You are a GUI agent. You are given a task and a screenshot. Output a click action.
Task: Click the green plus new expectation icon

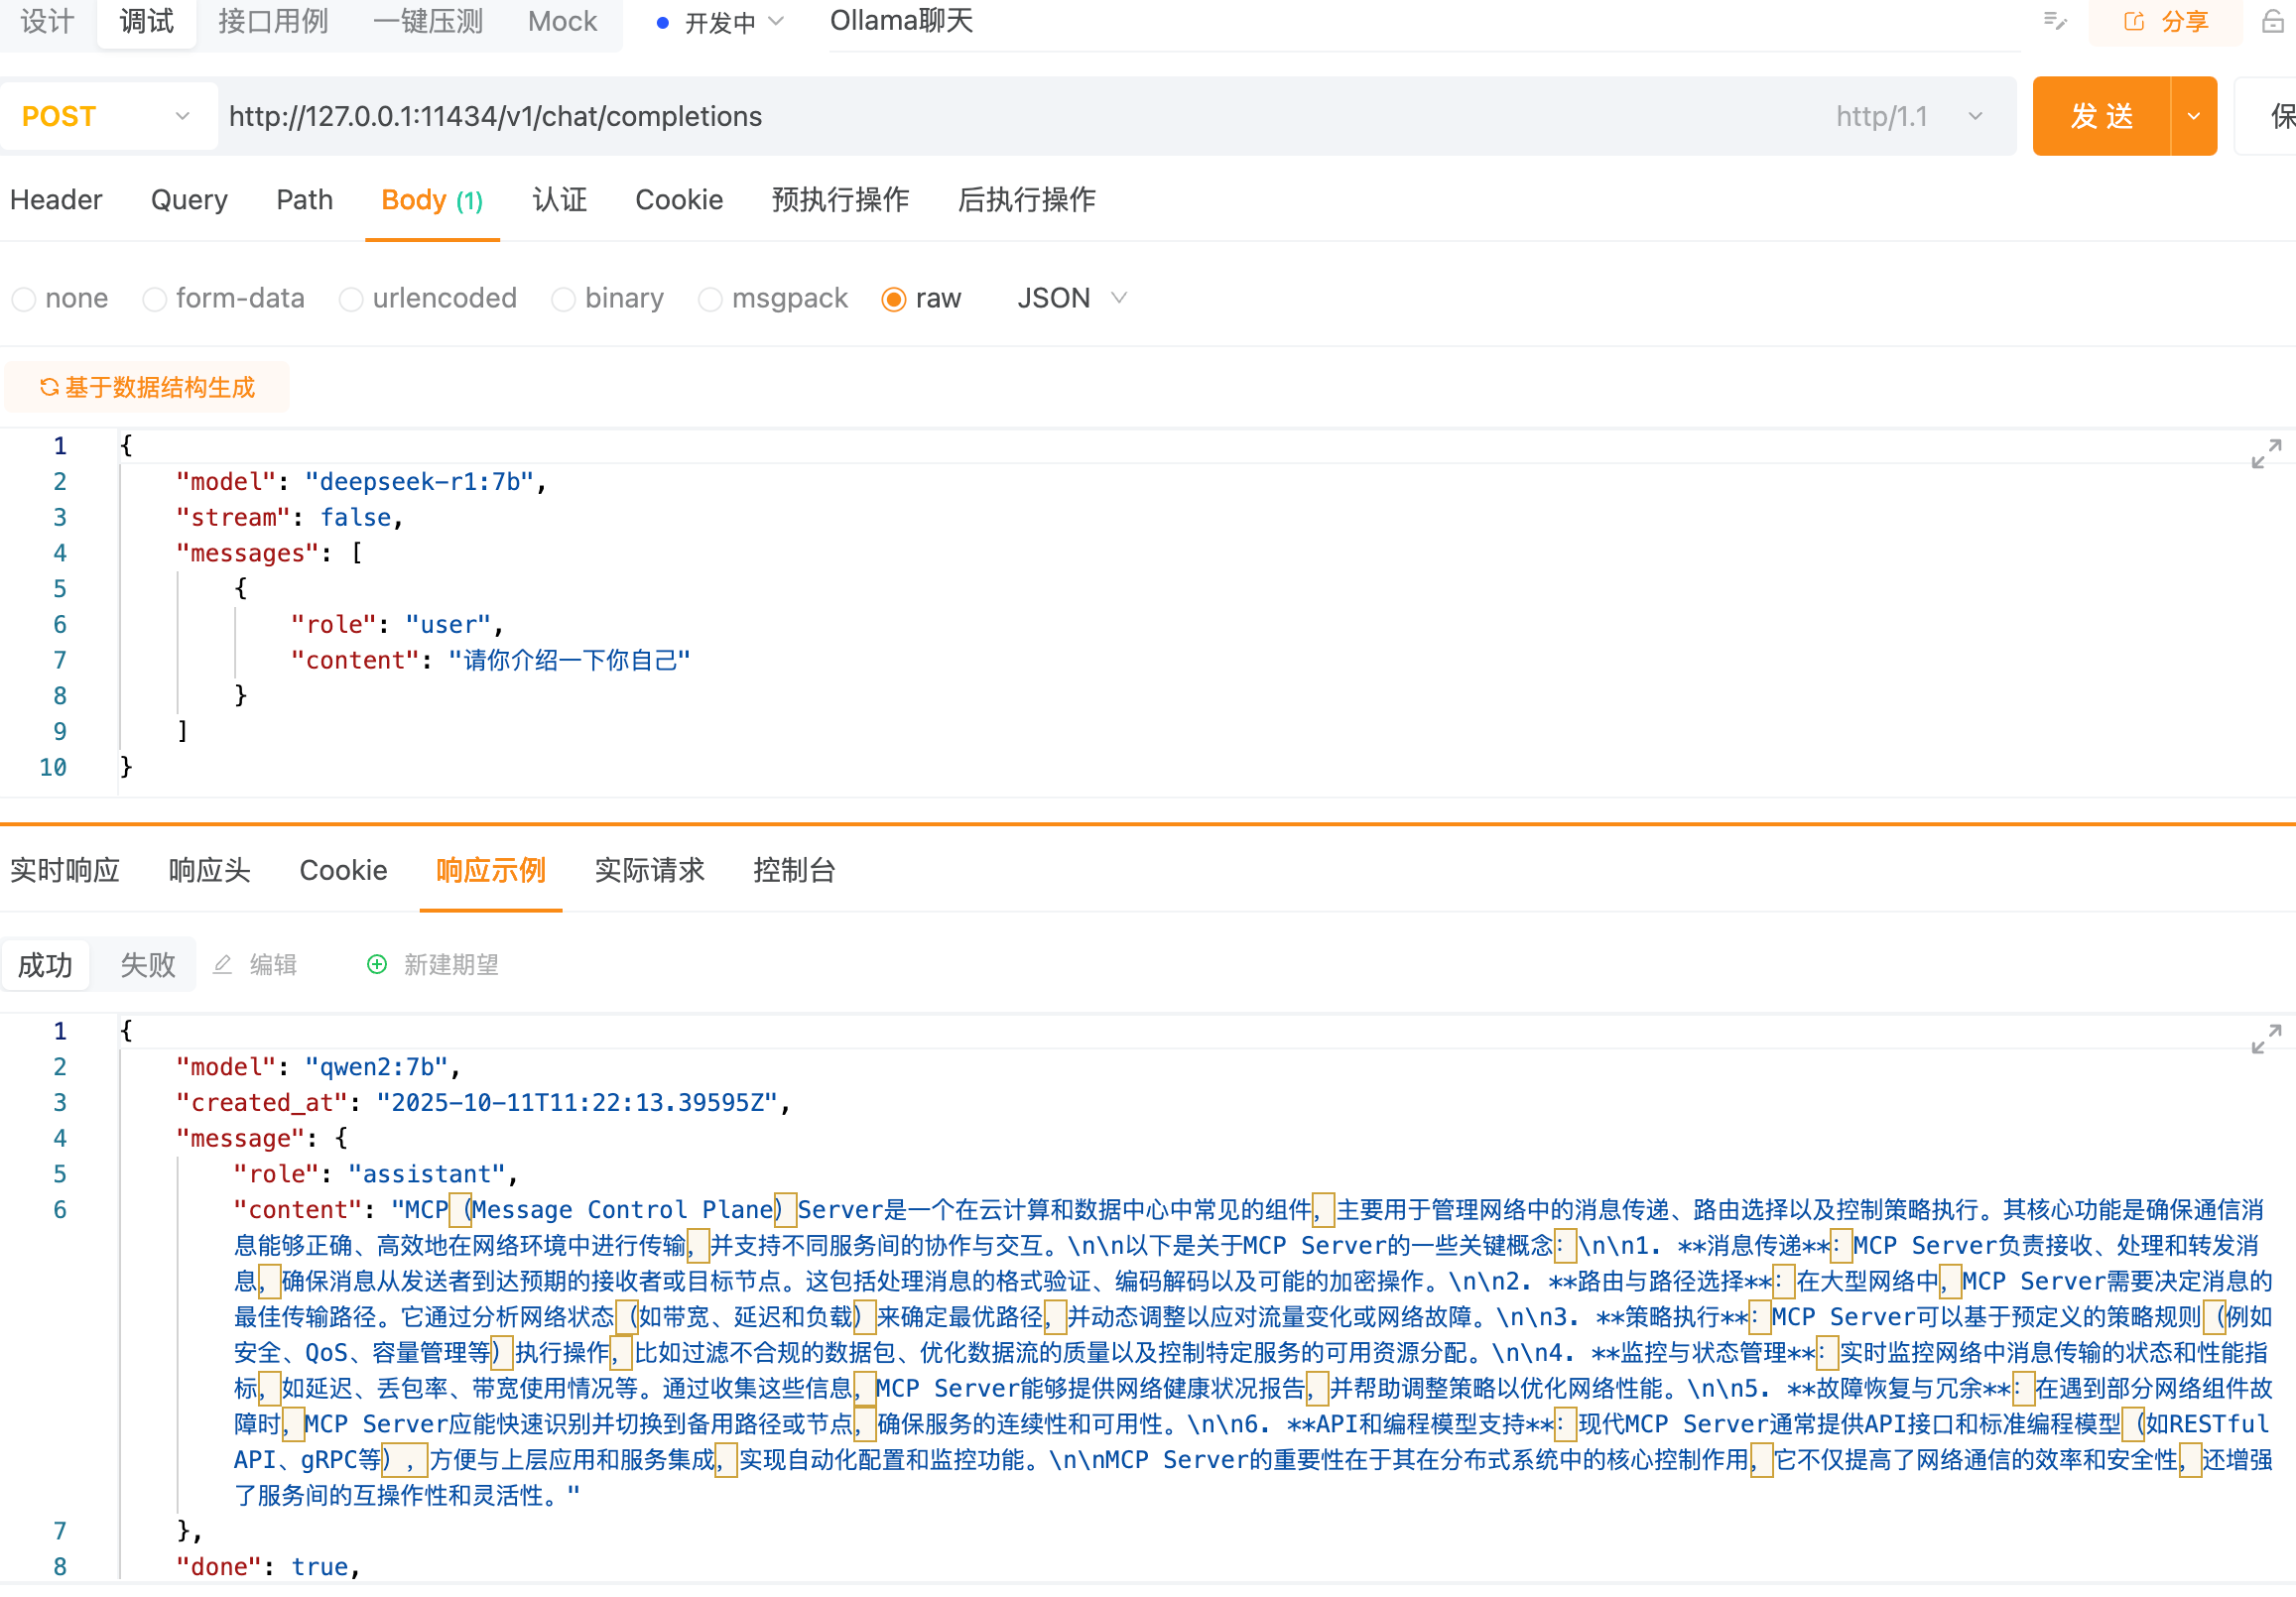377,964
